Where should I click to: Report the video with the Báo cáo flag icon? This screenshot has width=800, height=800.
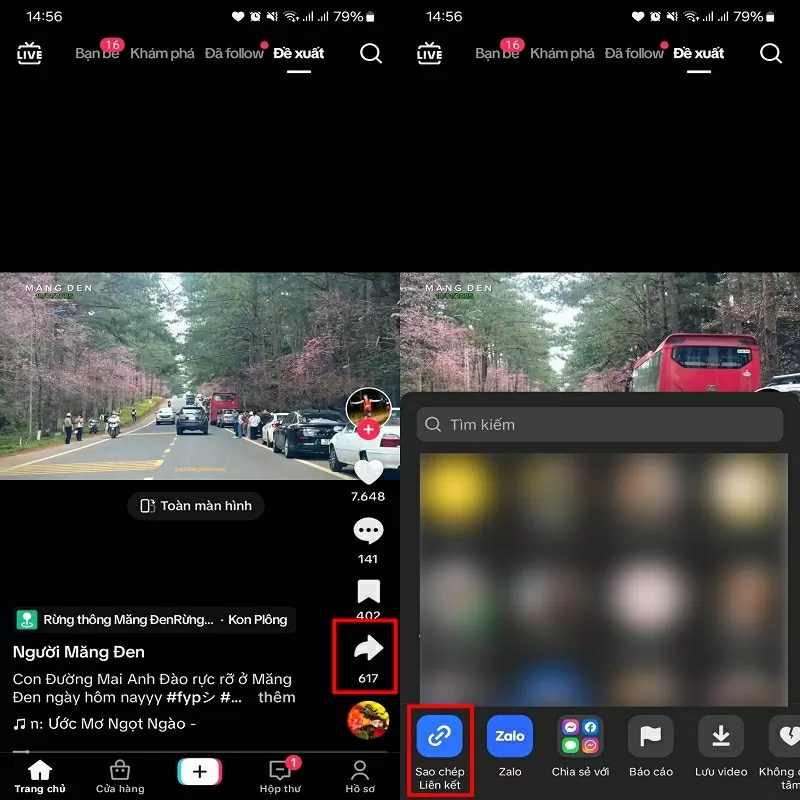tap(650, 736)
